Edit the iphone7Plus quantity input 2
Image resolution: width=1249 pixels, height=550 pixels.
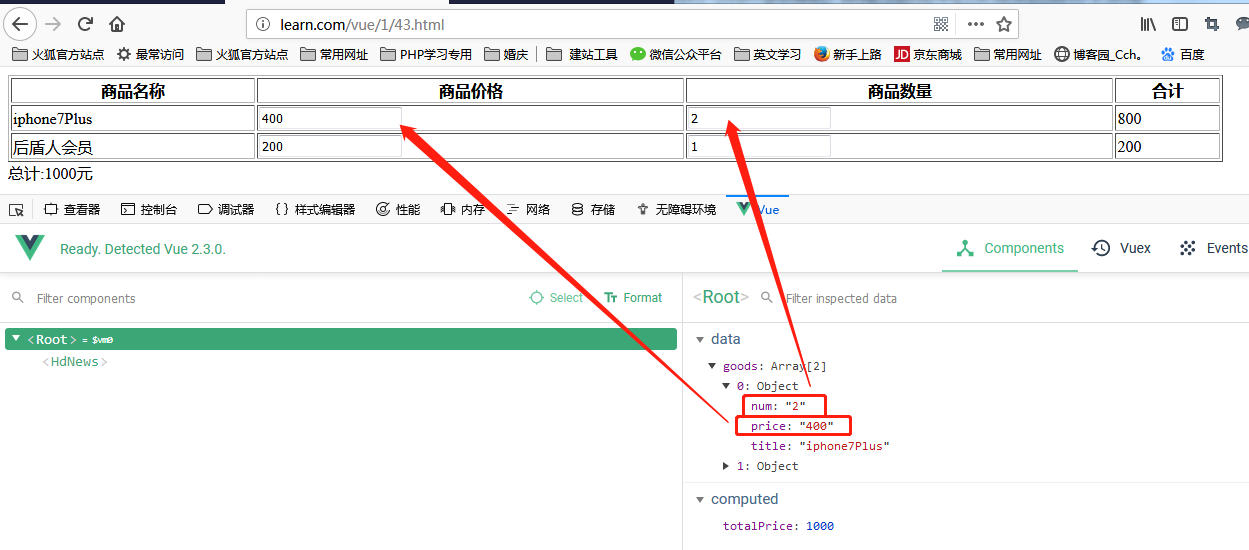(x=759, y=118)
